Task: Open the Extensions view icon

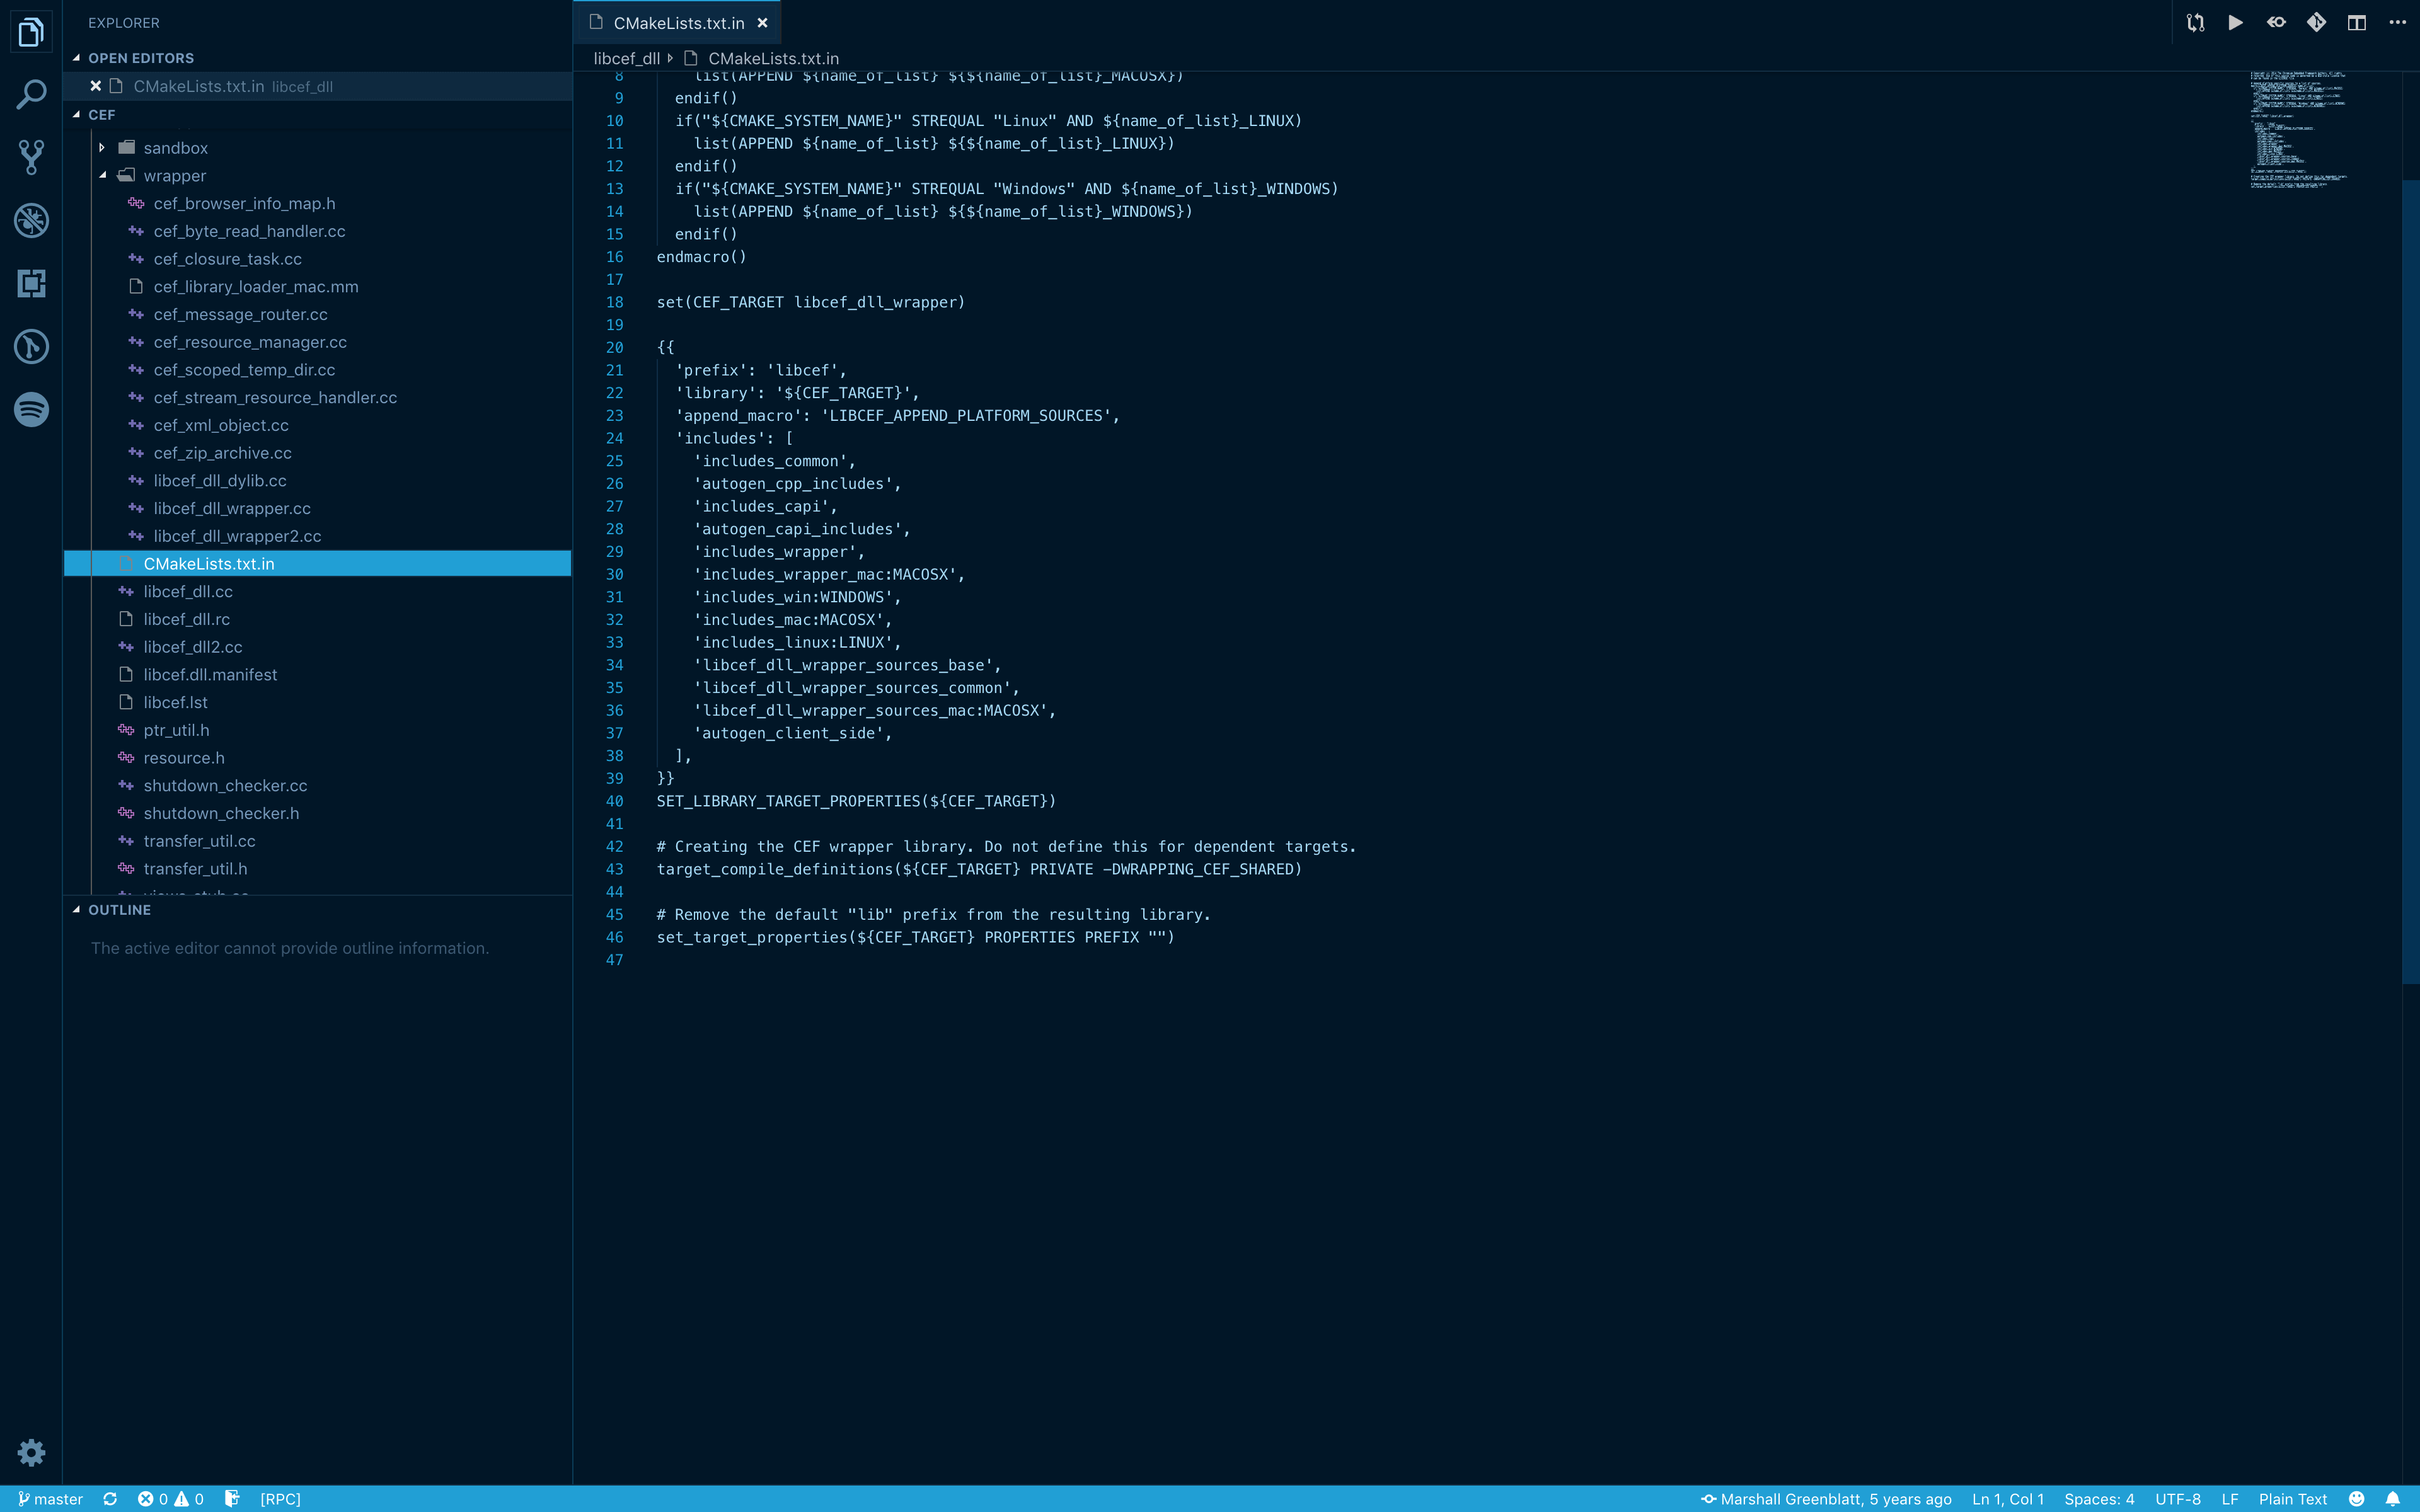Action: (x=31, y=284)
